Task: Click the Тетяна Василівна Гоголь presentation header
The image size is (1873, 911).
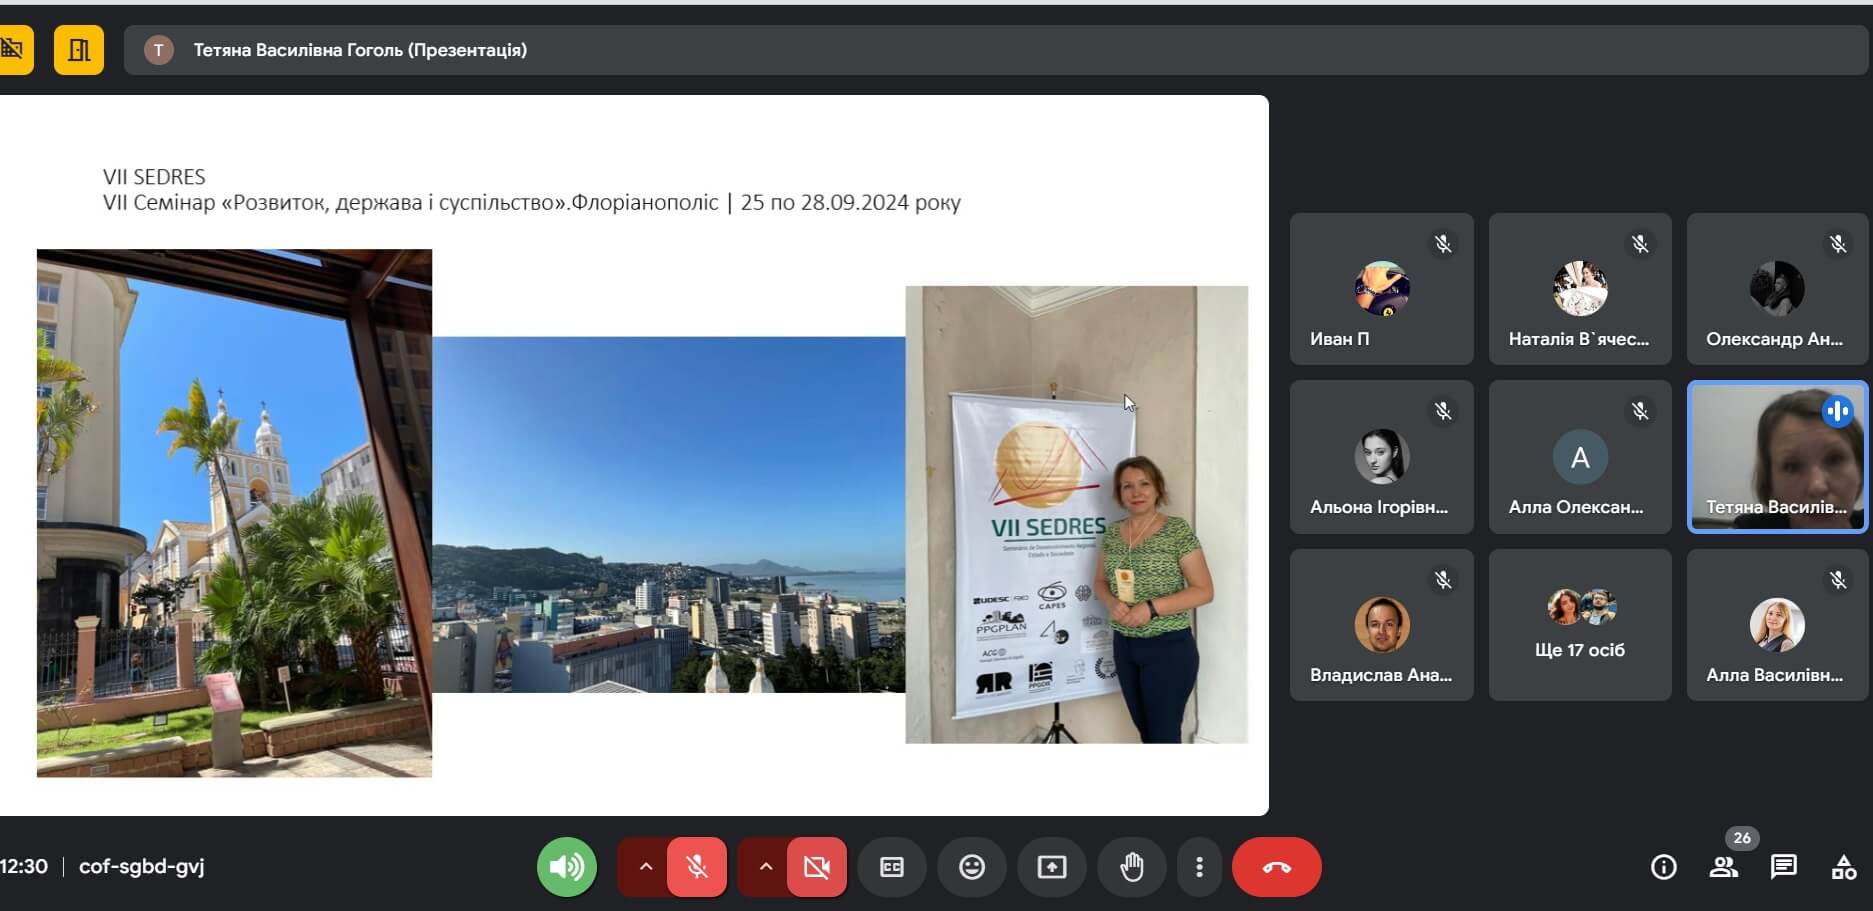Action: (360, 50)
